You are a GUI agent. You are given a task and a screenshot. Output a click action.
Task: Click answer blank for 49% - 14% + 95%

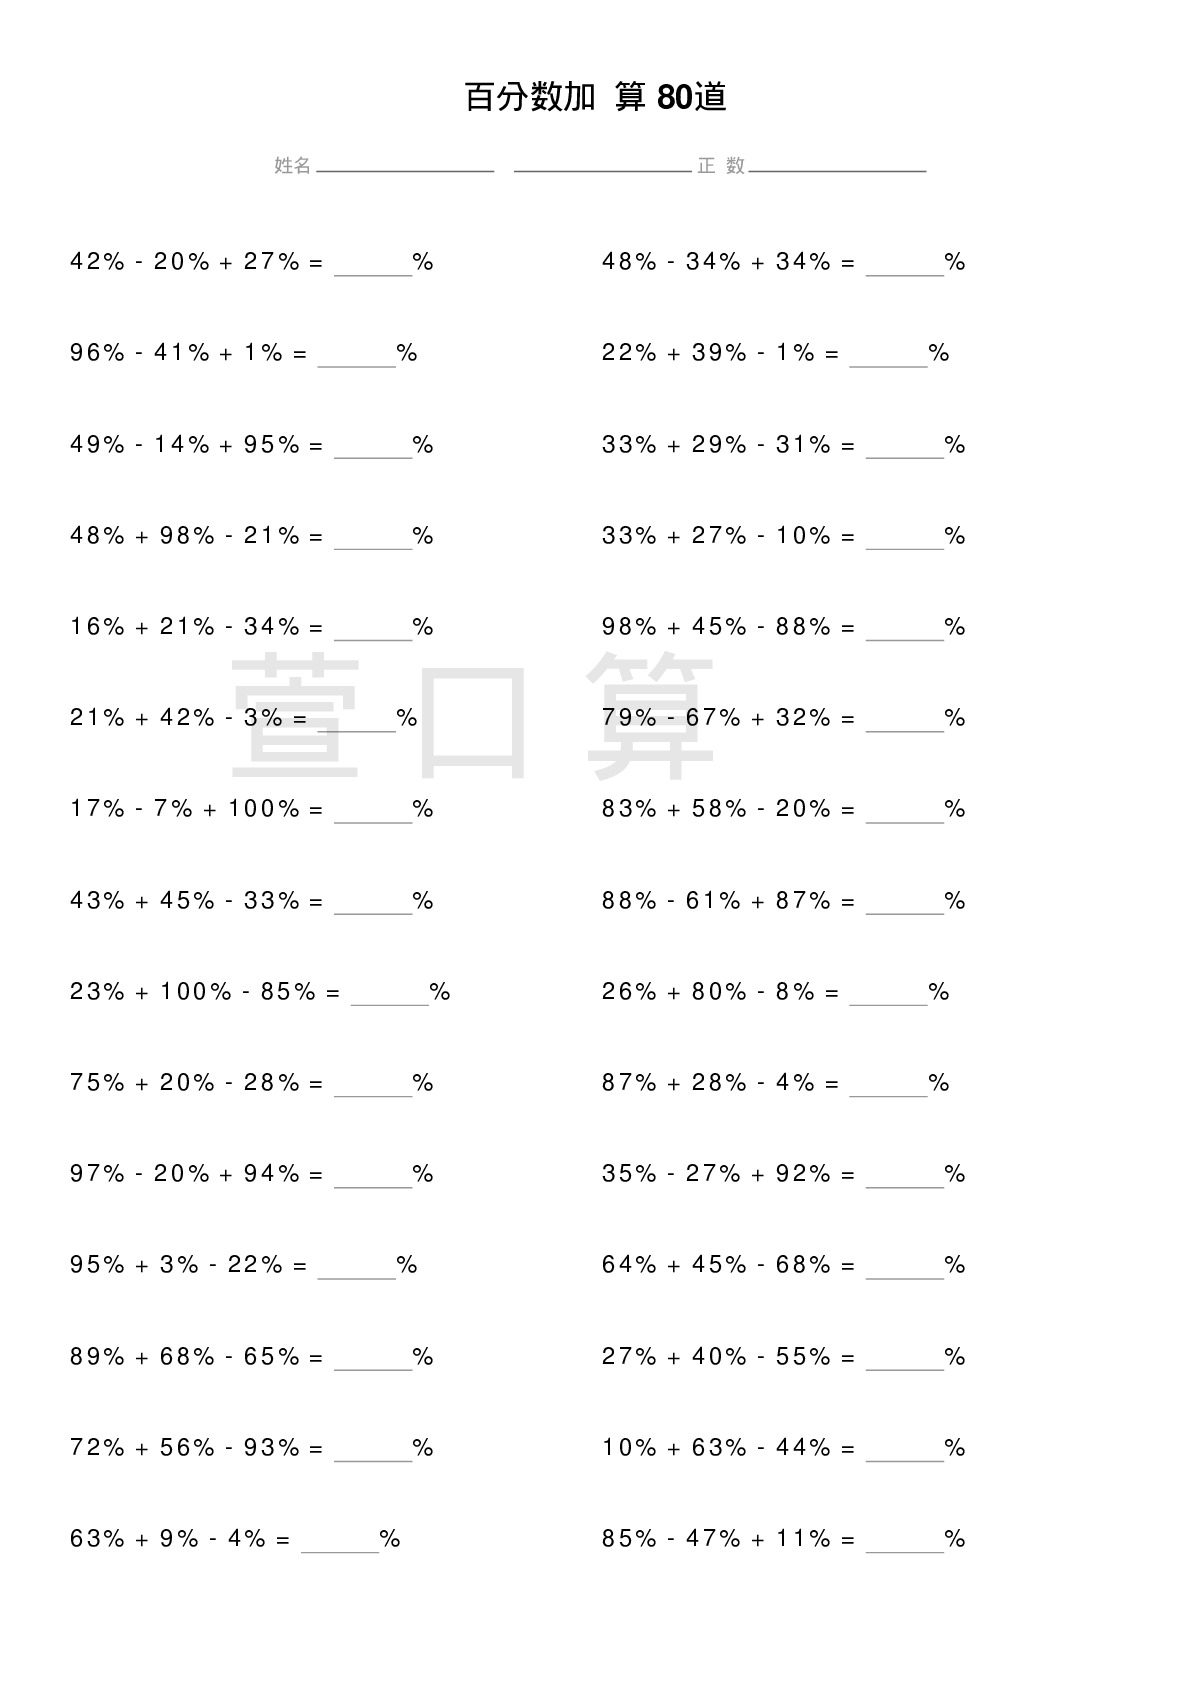point(373,446)
